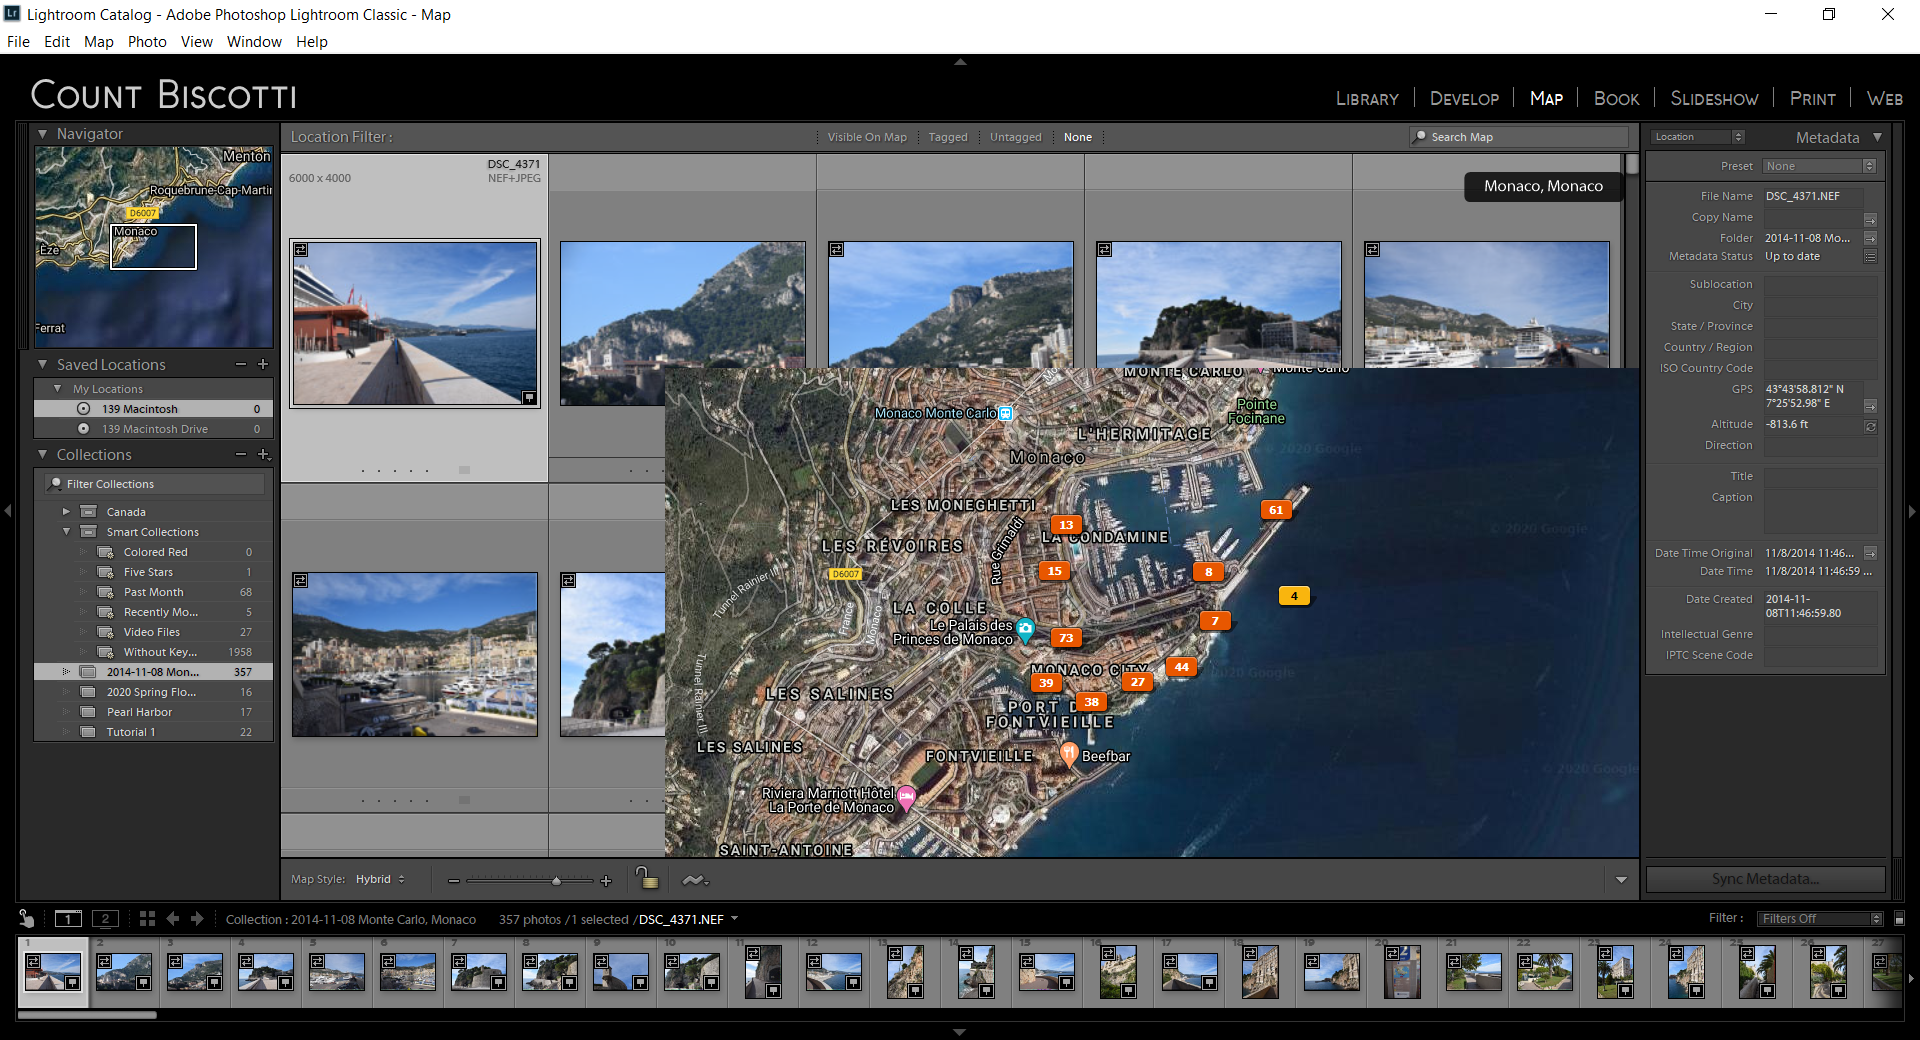Click the Grid view icon in the filmstrip toolbar

(x=147, y=919)
